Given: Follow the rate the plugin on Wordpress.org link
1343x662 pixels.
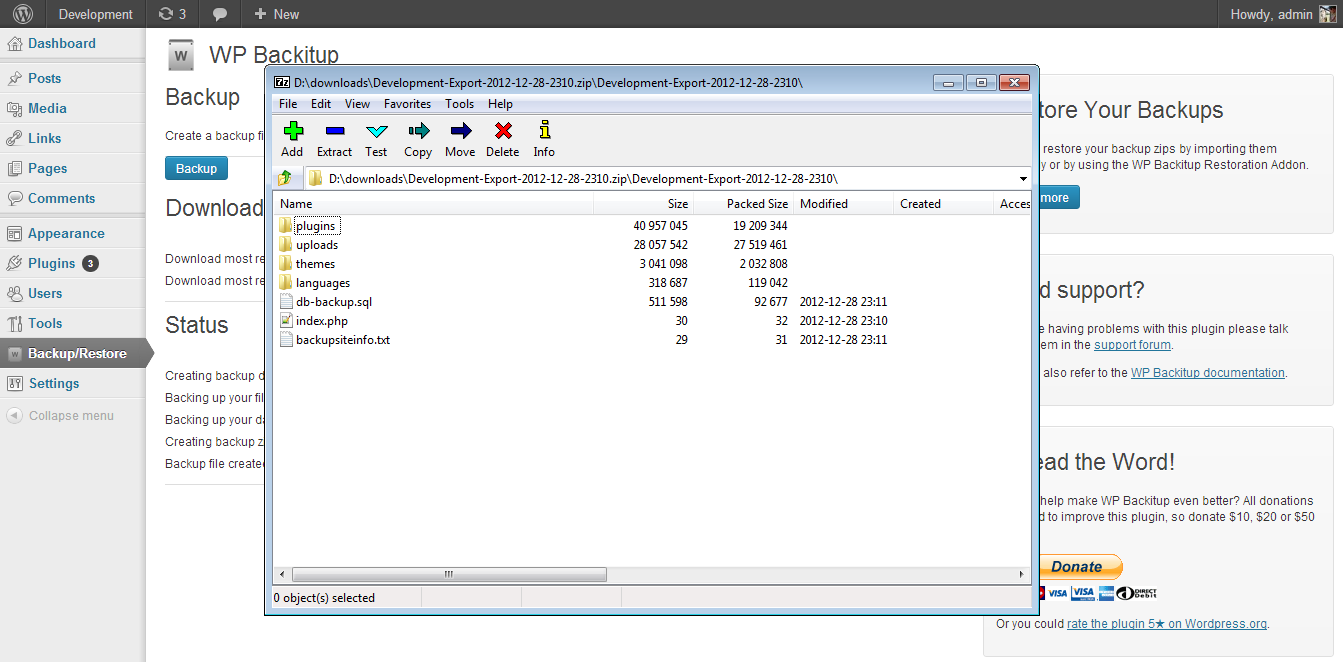Looking at the screenshot, I should coord(1167,624).
